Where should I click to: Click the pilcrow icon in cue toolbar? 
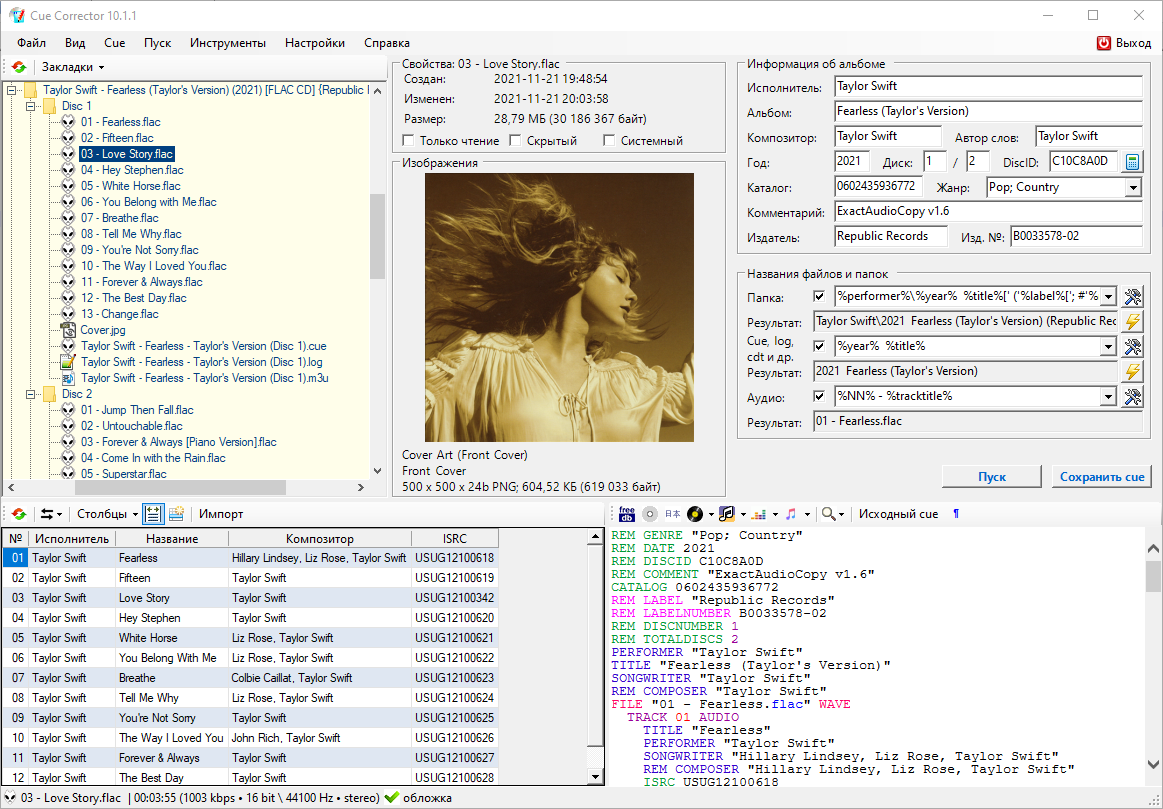[x=956, y=514]
